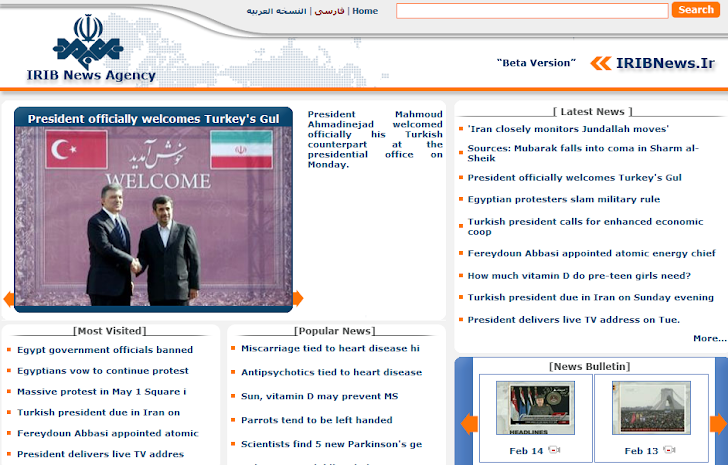Screen dimensions: 728x465
Task: Open 'Sun, vitamin D may prevent MS'
Action: tap(319, 396)
